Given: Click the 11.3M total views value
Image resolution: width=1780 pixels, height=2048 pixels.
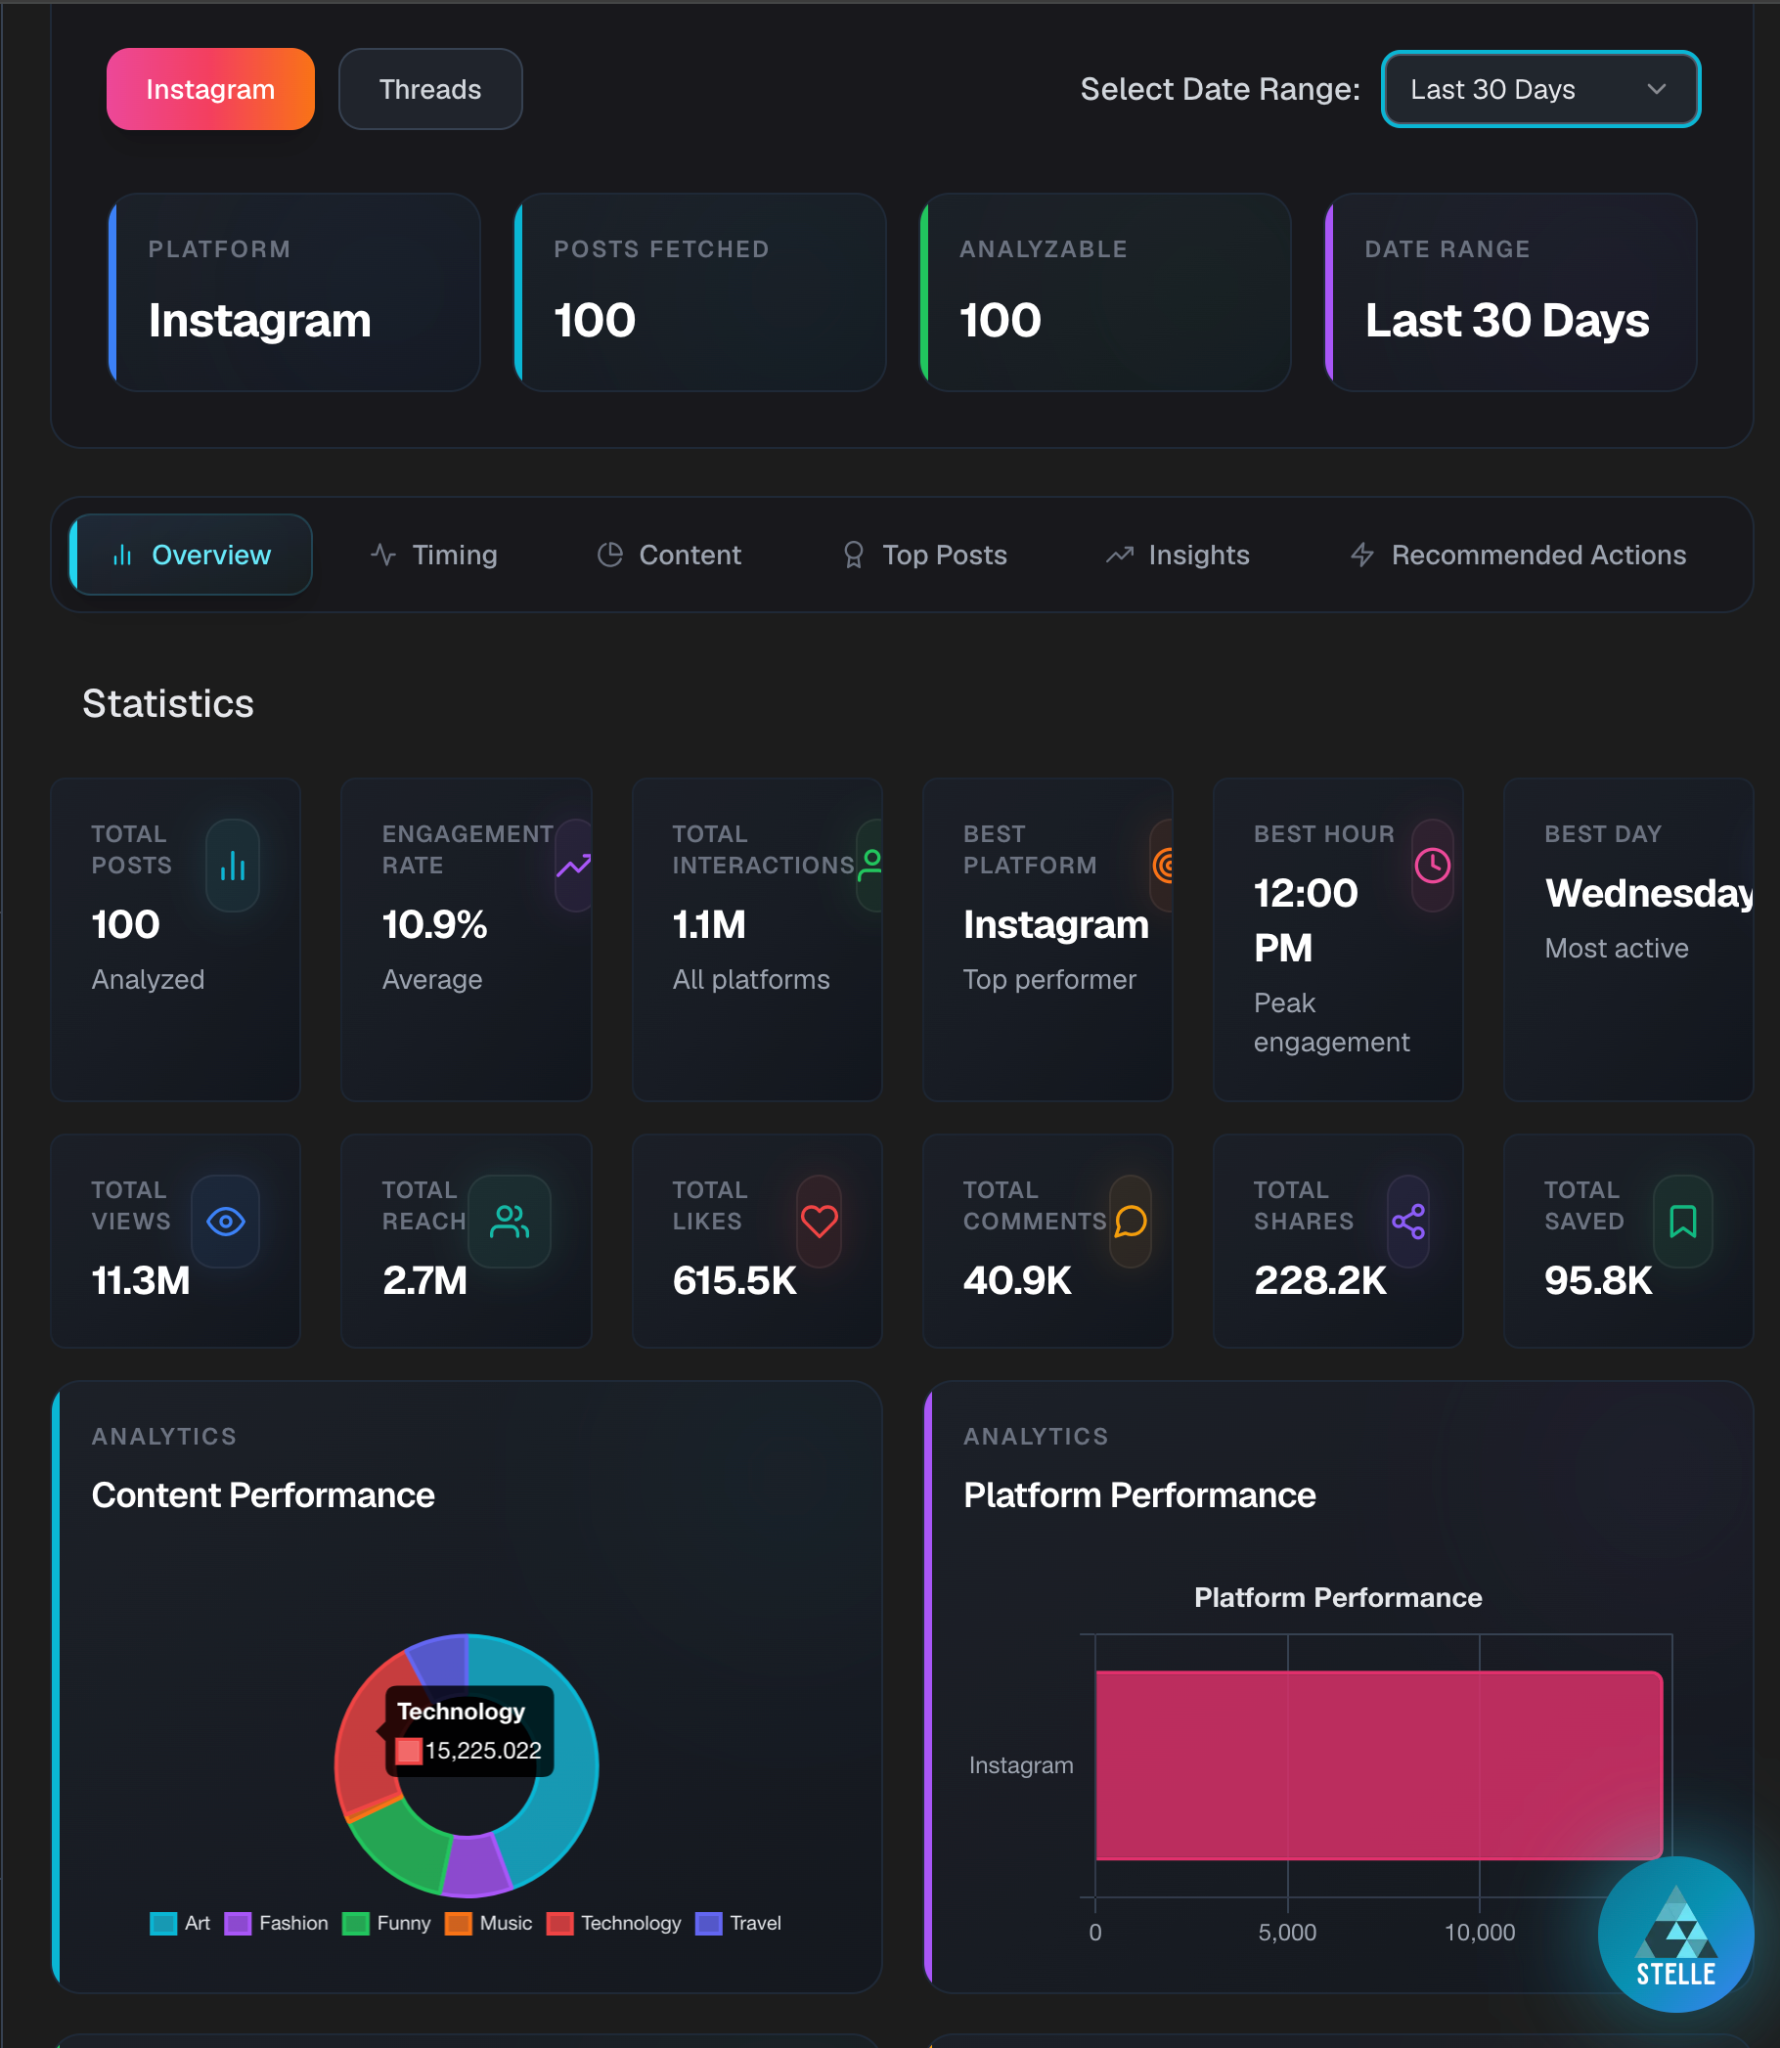Looking at the screenshot, I should pos(140,1281).
